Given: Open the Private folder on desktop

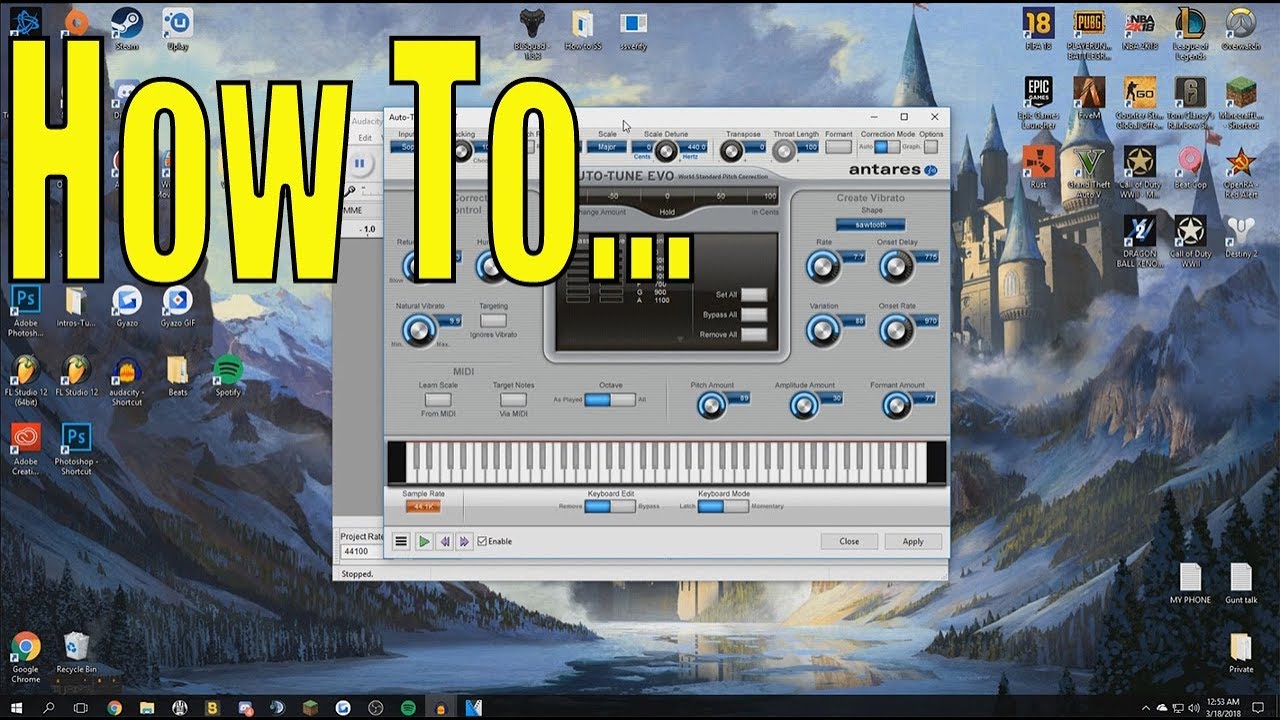Looking at the screenshot, I should [x=1240, y=652].
